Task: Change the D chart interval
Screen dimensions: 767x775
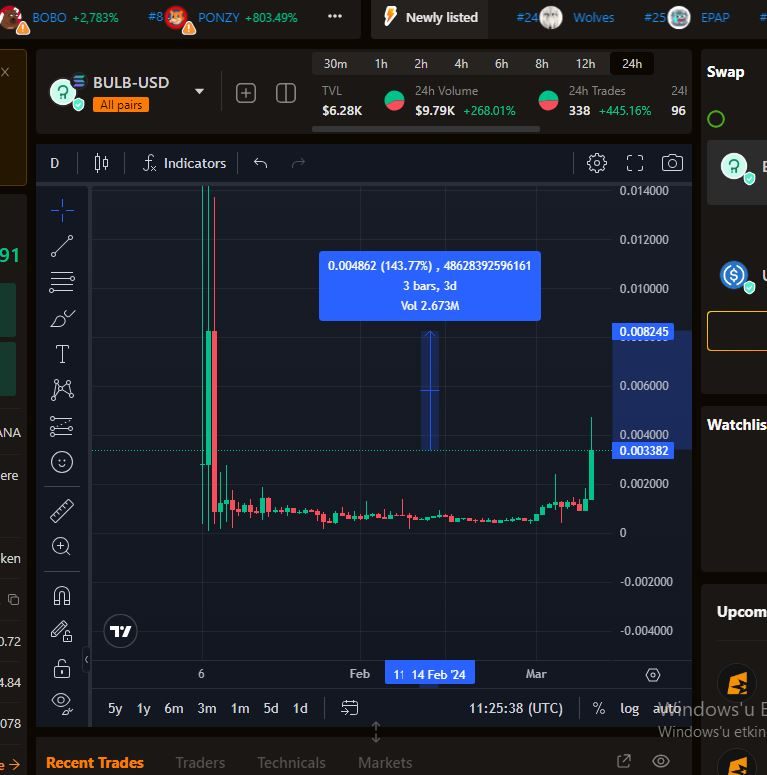Action: click(x=55, y=163)
